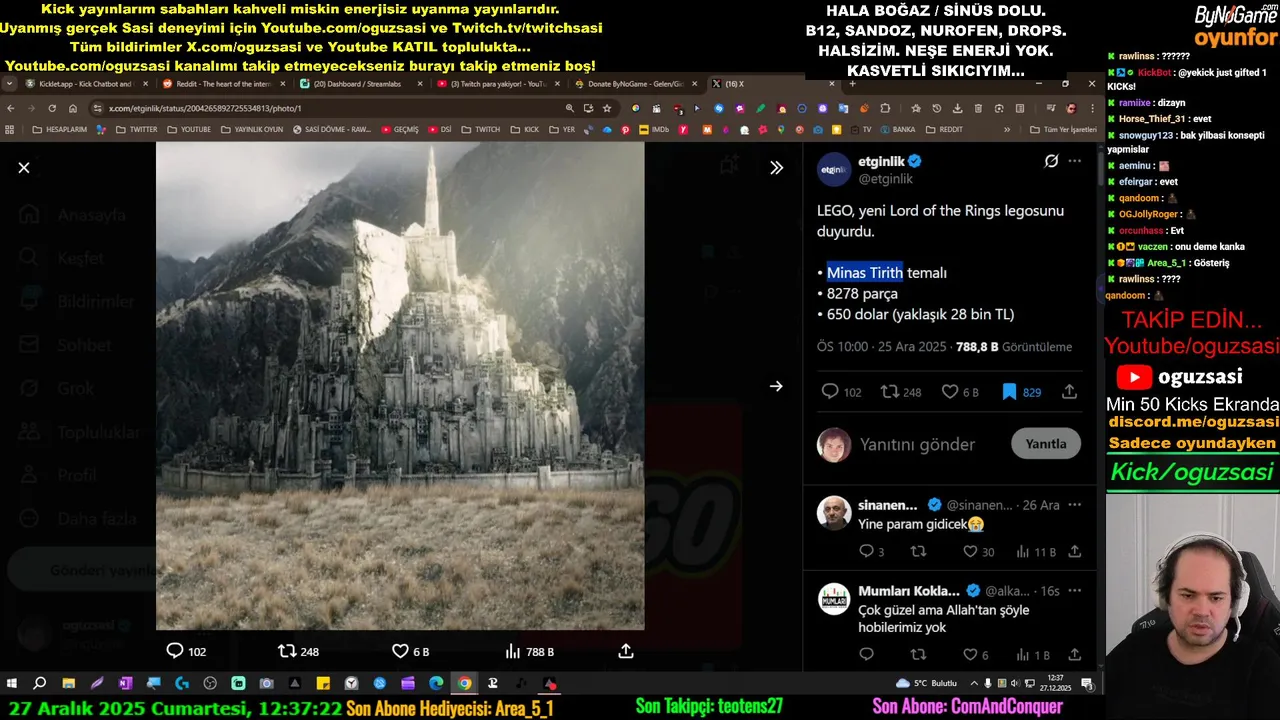Image resolution: width=1280 pixels, height=720 pixels.
Task: Open the TWITCH bookmarks folder
Action: point(480,130)
